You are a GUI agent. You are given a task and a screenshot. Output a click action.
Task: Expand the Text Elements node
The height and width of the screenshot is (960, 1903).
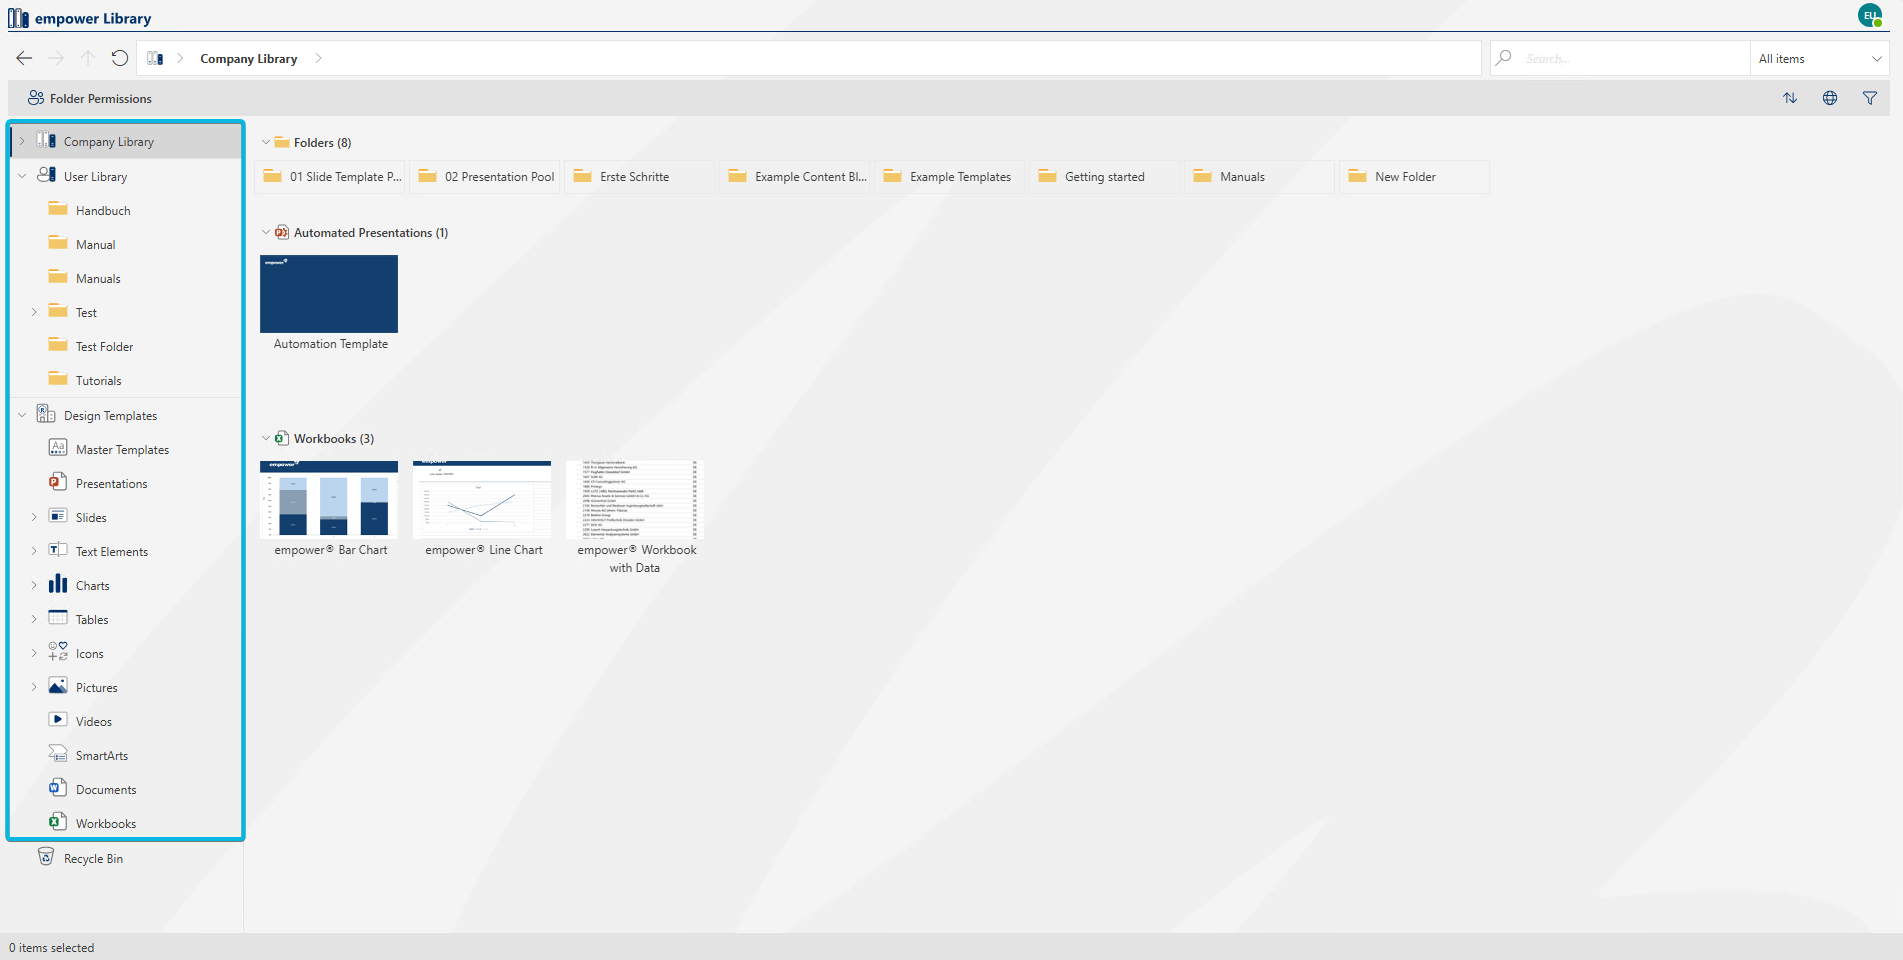point(34,551)
